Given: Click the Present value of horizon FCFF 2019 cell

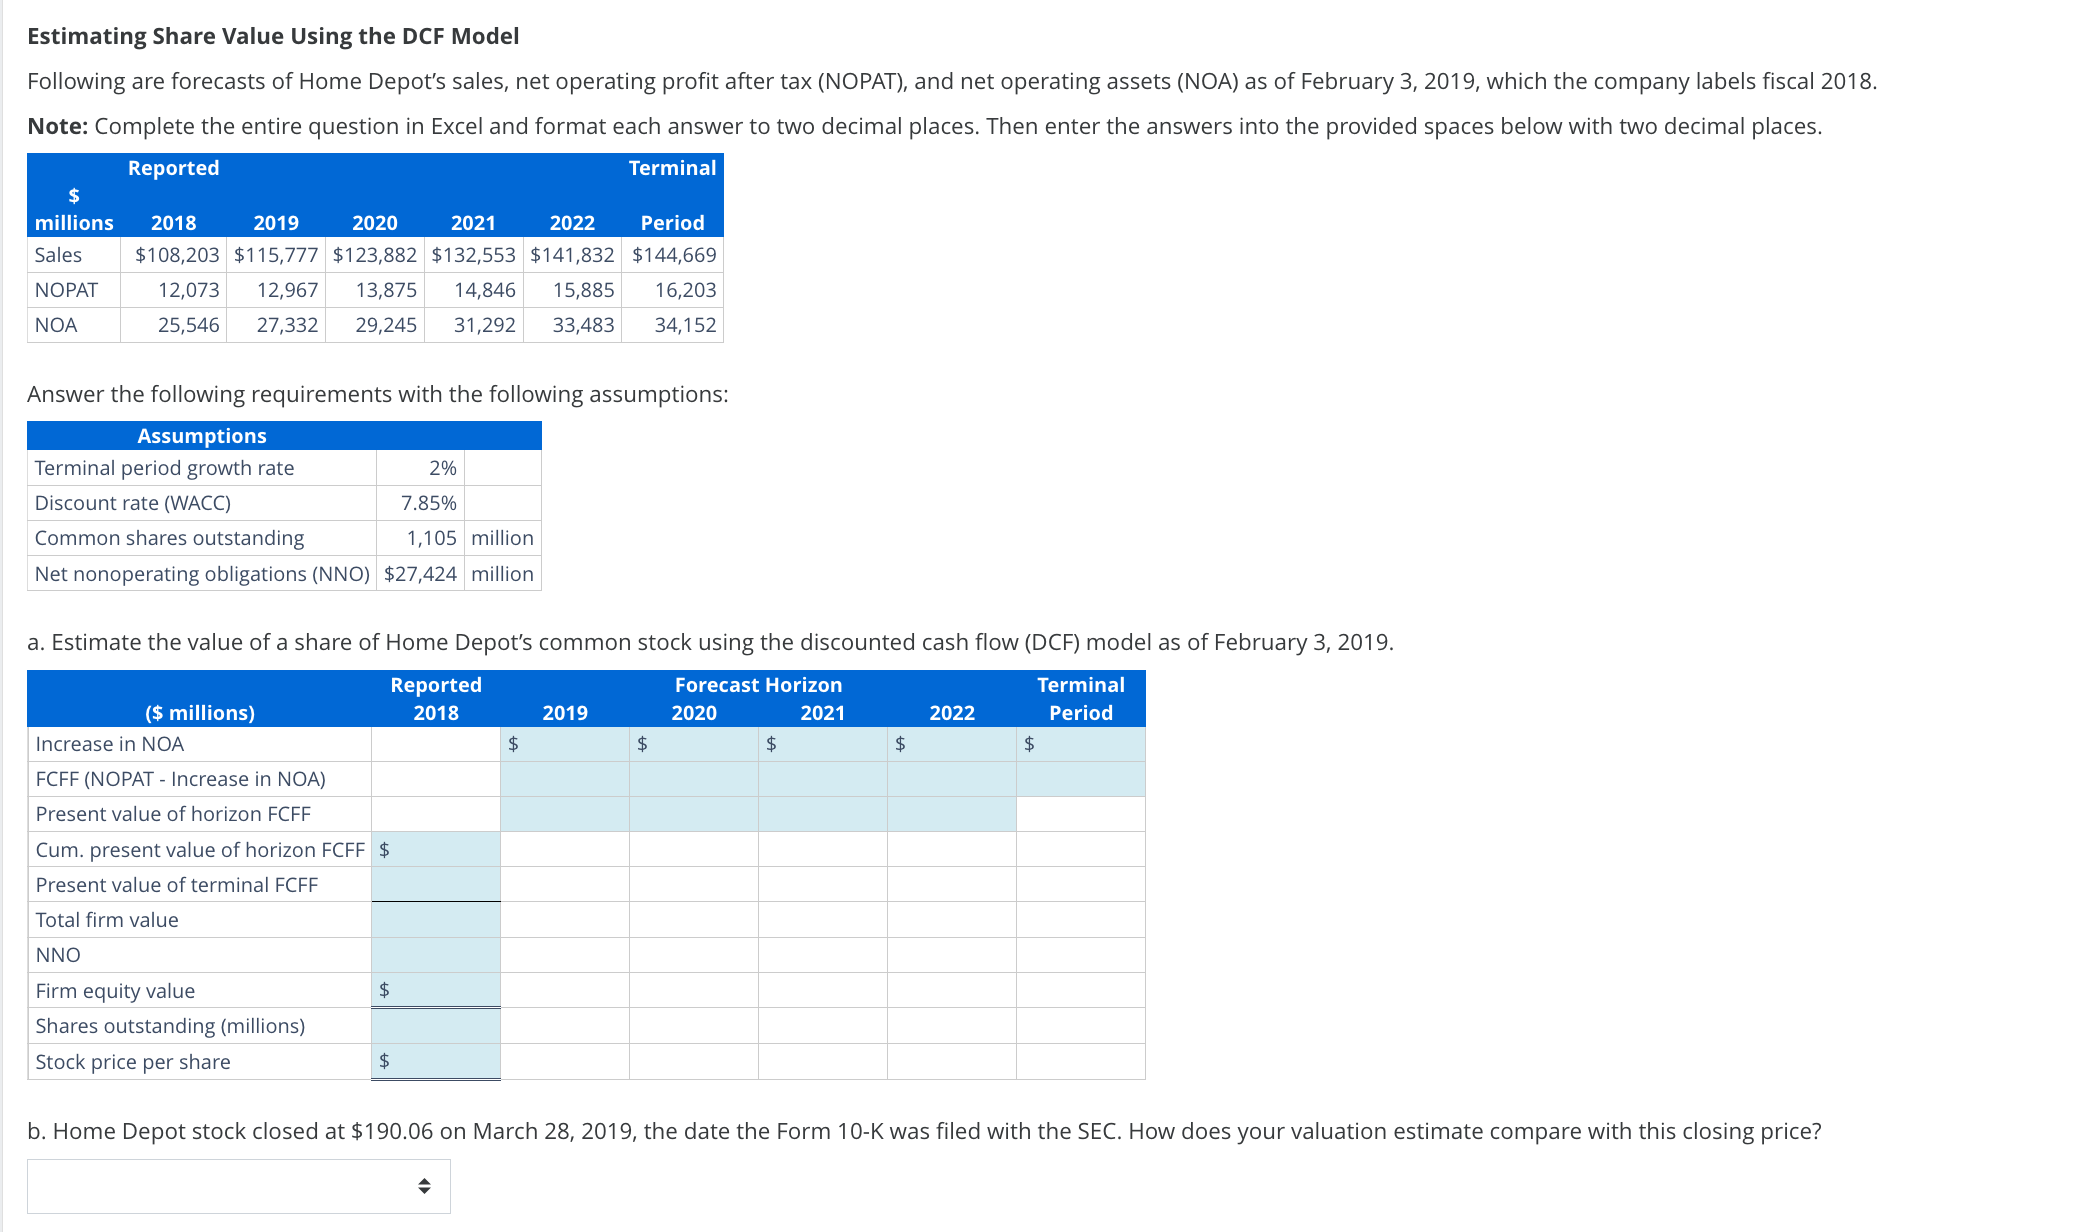Looking at the screenshot, I should [x=565, y=813].
